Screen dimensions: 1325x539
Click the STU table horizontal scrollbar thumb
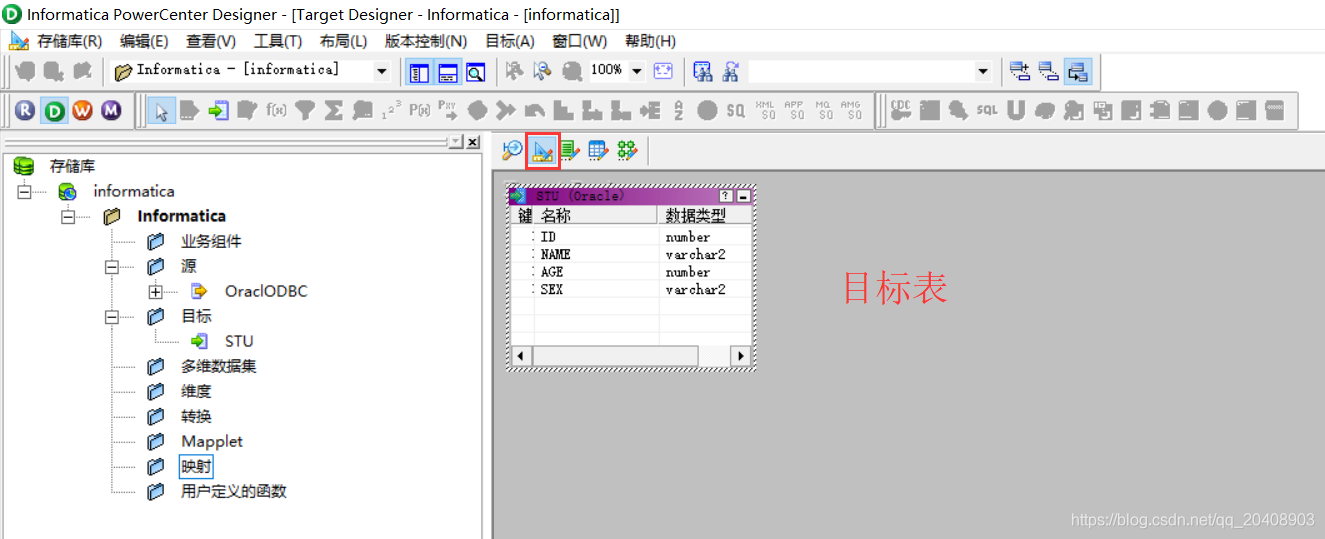[x=615, y=355]
